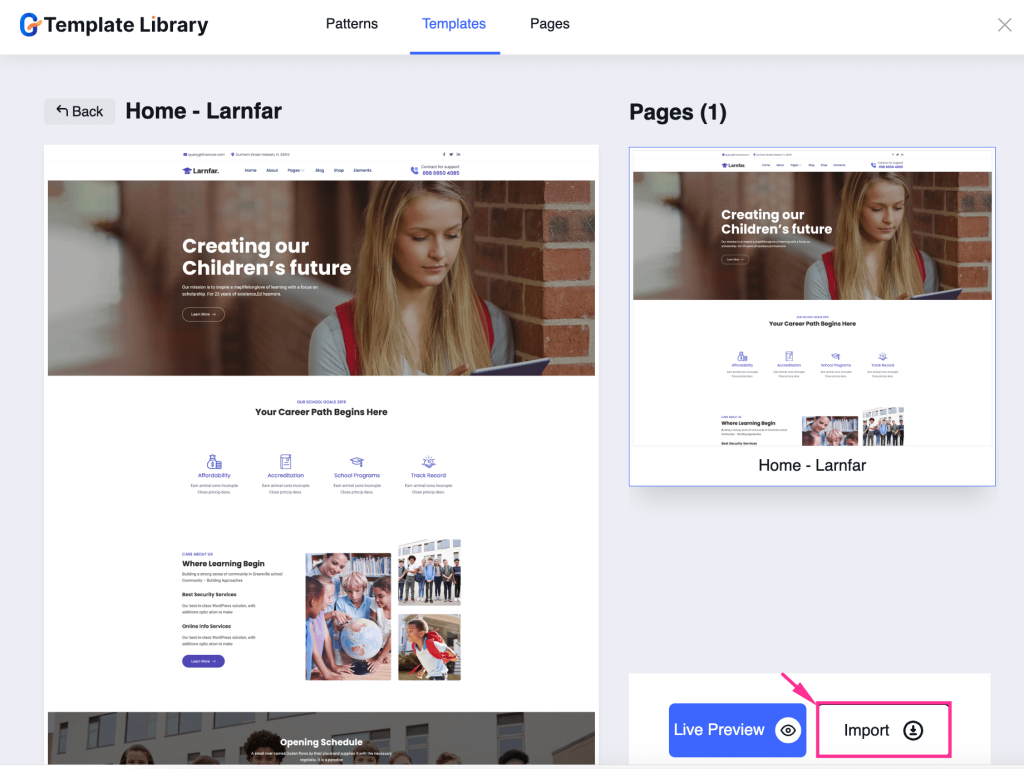The height and width of the screenshot is (769, 1024).
Task: Click the Template Library logo icon
Action: 31,24
